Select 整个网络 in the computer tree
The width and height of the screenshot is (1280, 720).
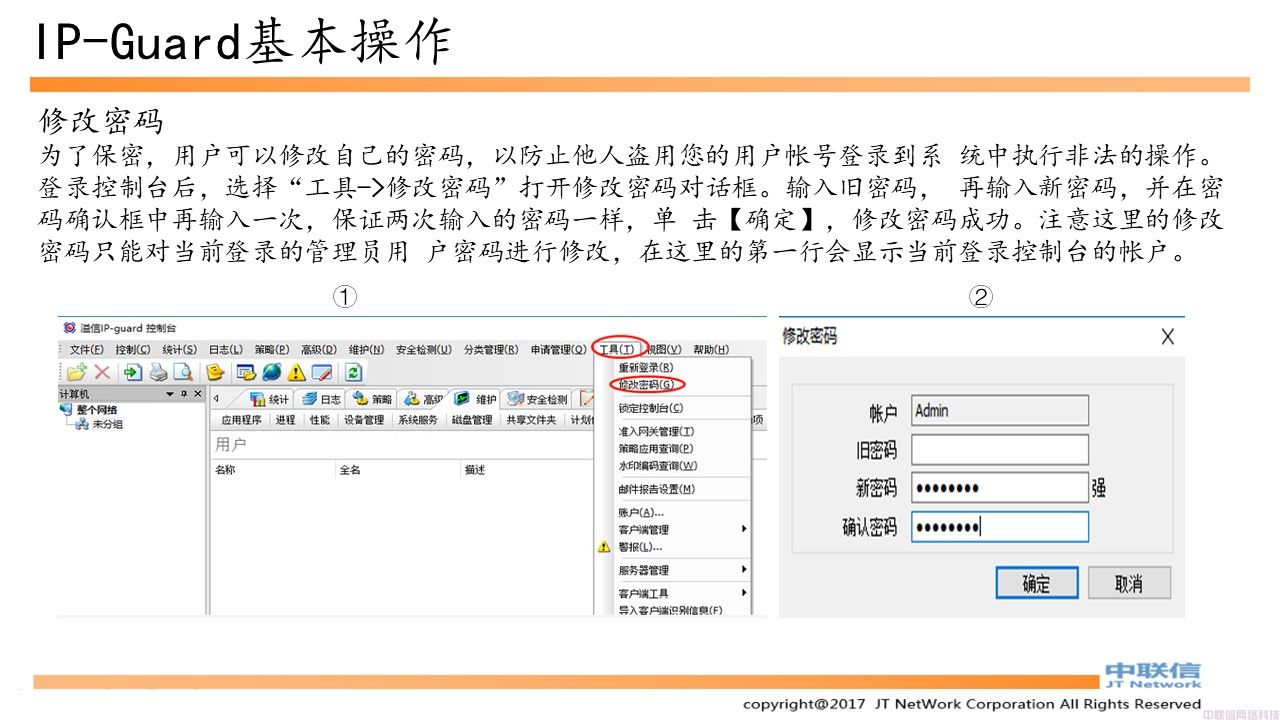pos(96,409)
